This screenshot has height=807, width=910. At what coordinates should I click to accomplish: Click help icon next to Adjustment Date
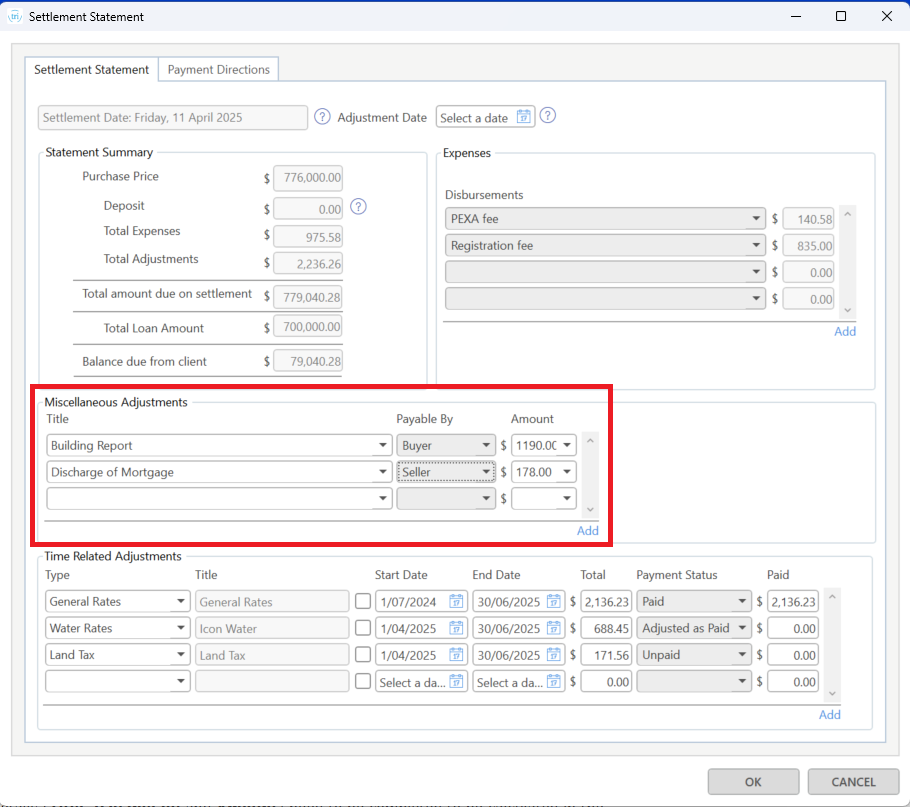pyautogui.click(x=547, y=116)
